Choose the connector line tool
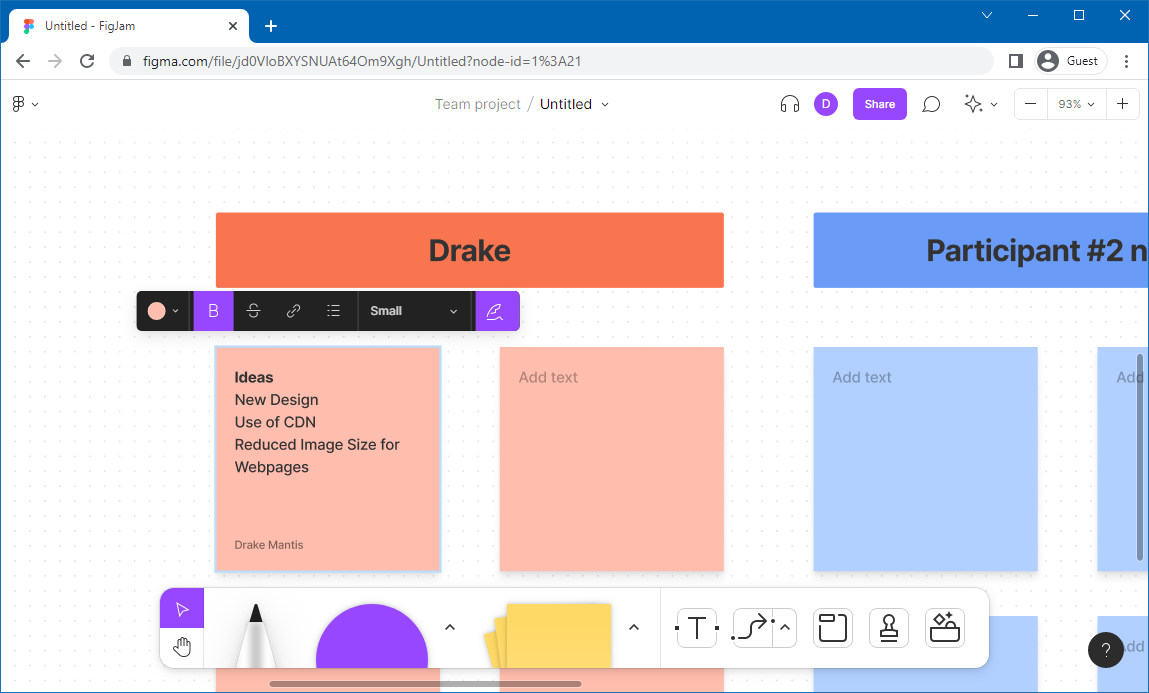Viewport: 1149px width, 693px height. click(x=752, y=628)
